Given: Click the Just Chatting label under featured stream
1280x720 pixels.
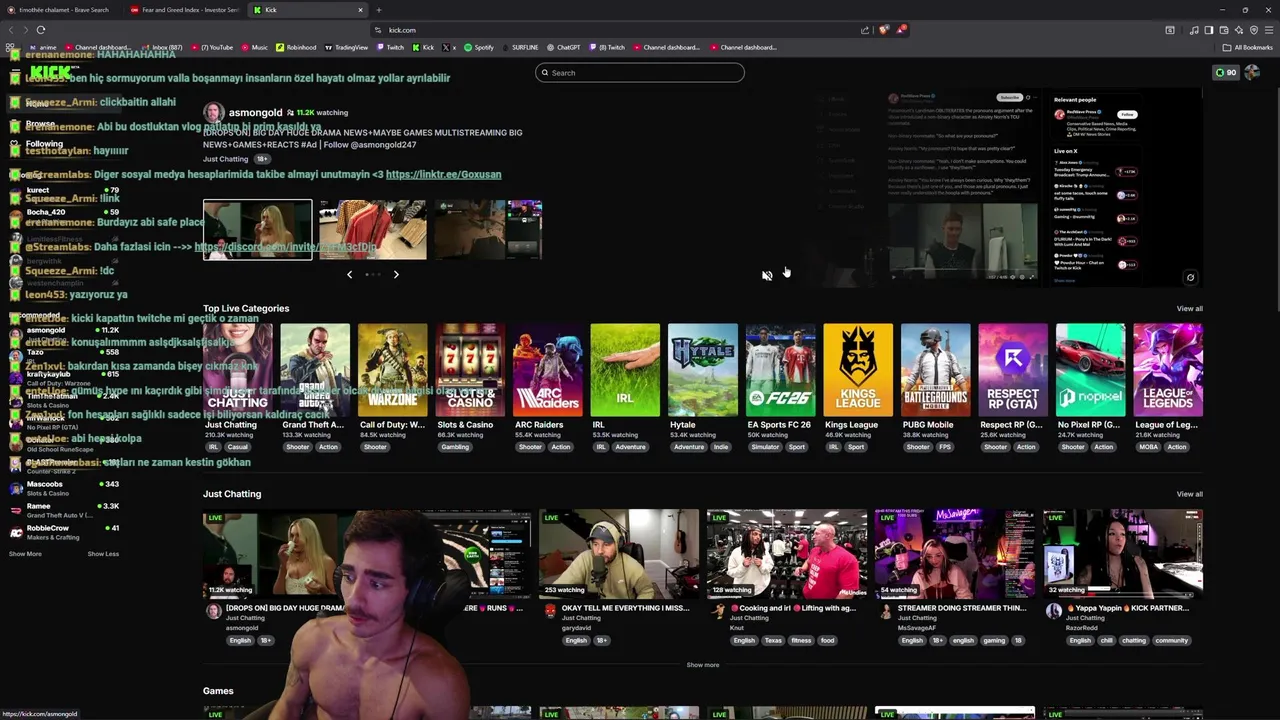Looking at the screenshot, I should pos(225,159).
